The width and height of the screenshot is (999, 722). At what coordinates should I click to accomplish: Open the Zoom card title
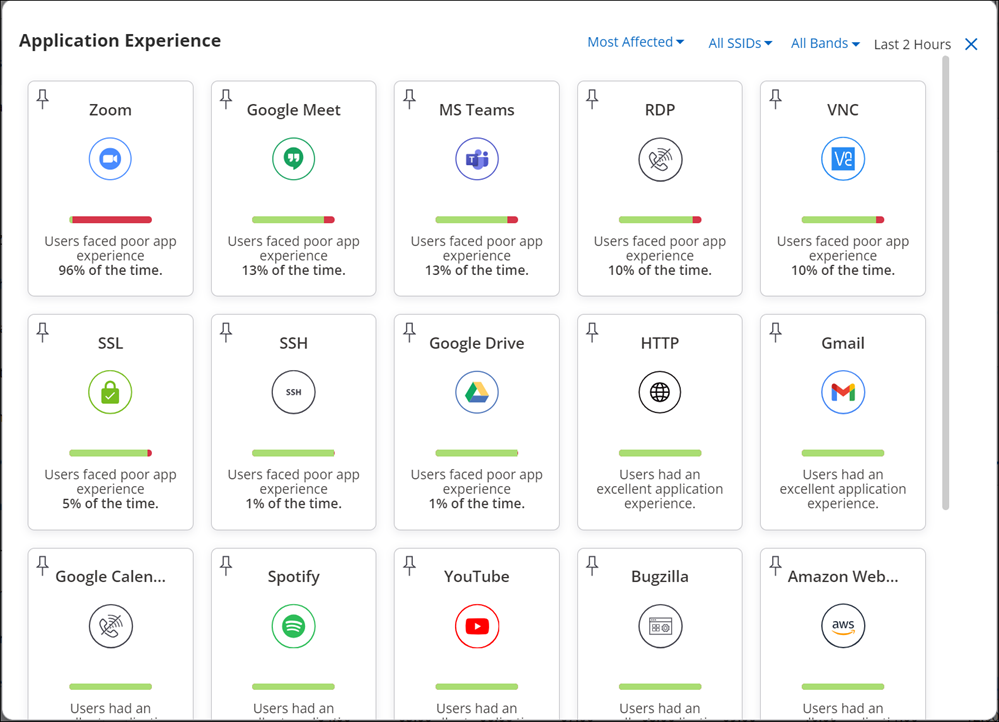click(110, 110)
